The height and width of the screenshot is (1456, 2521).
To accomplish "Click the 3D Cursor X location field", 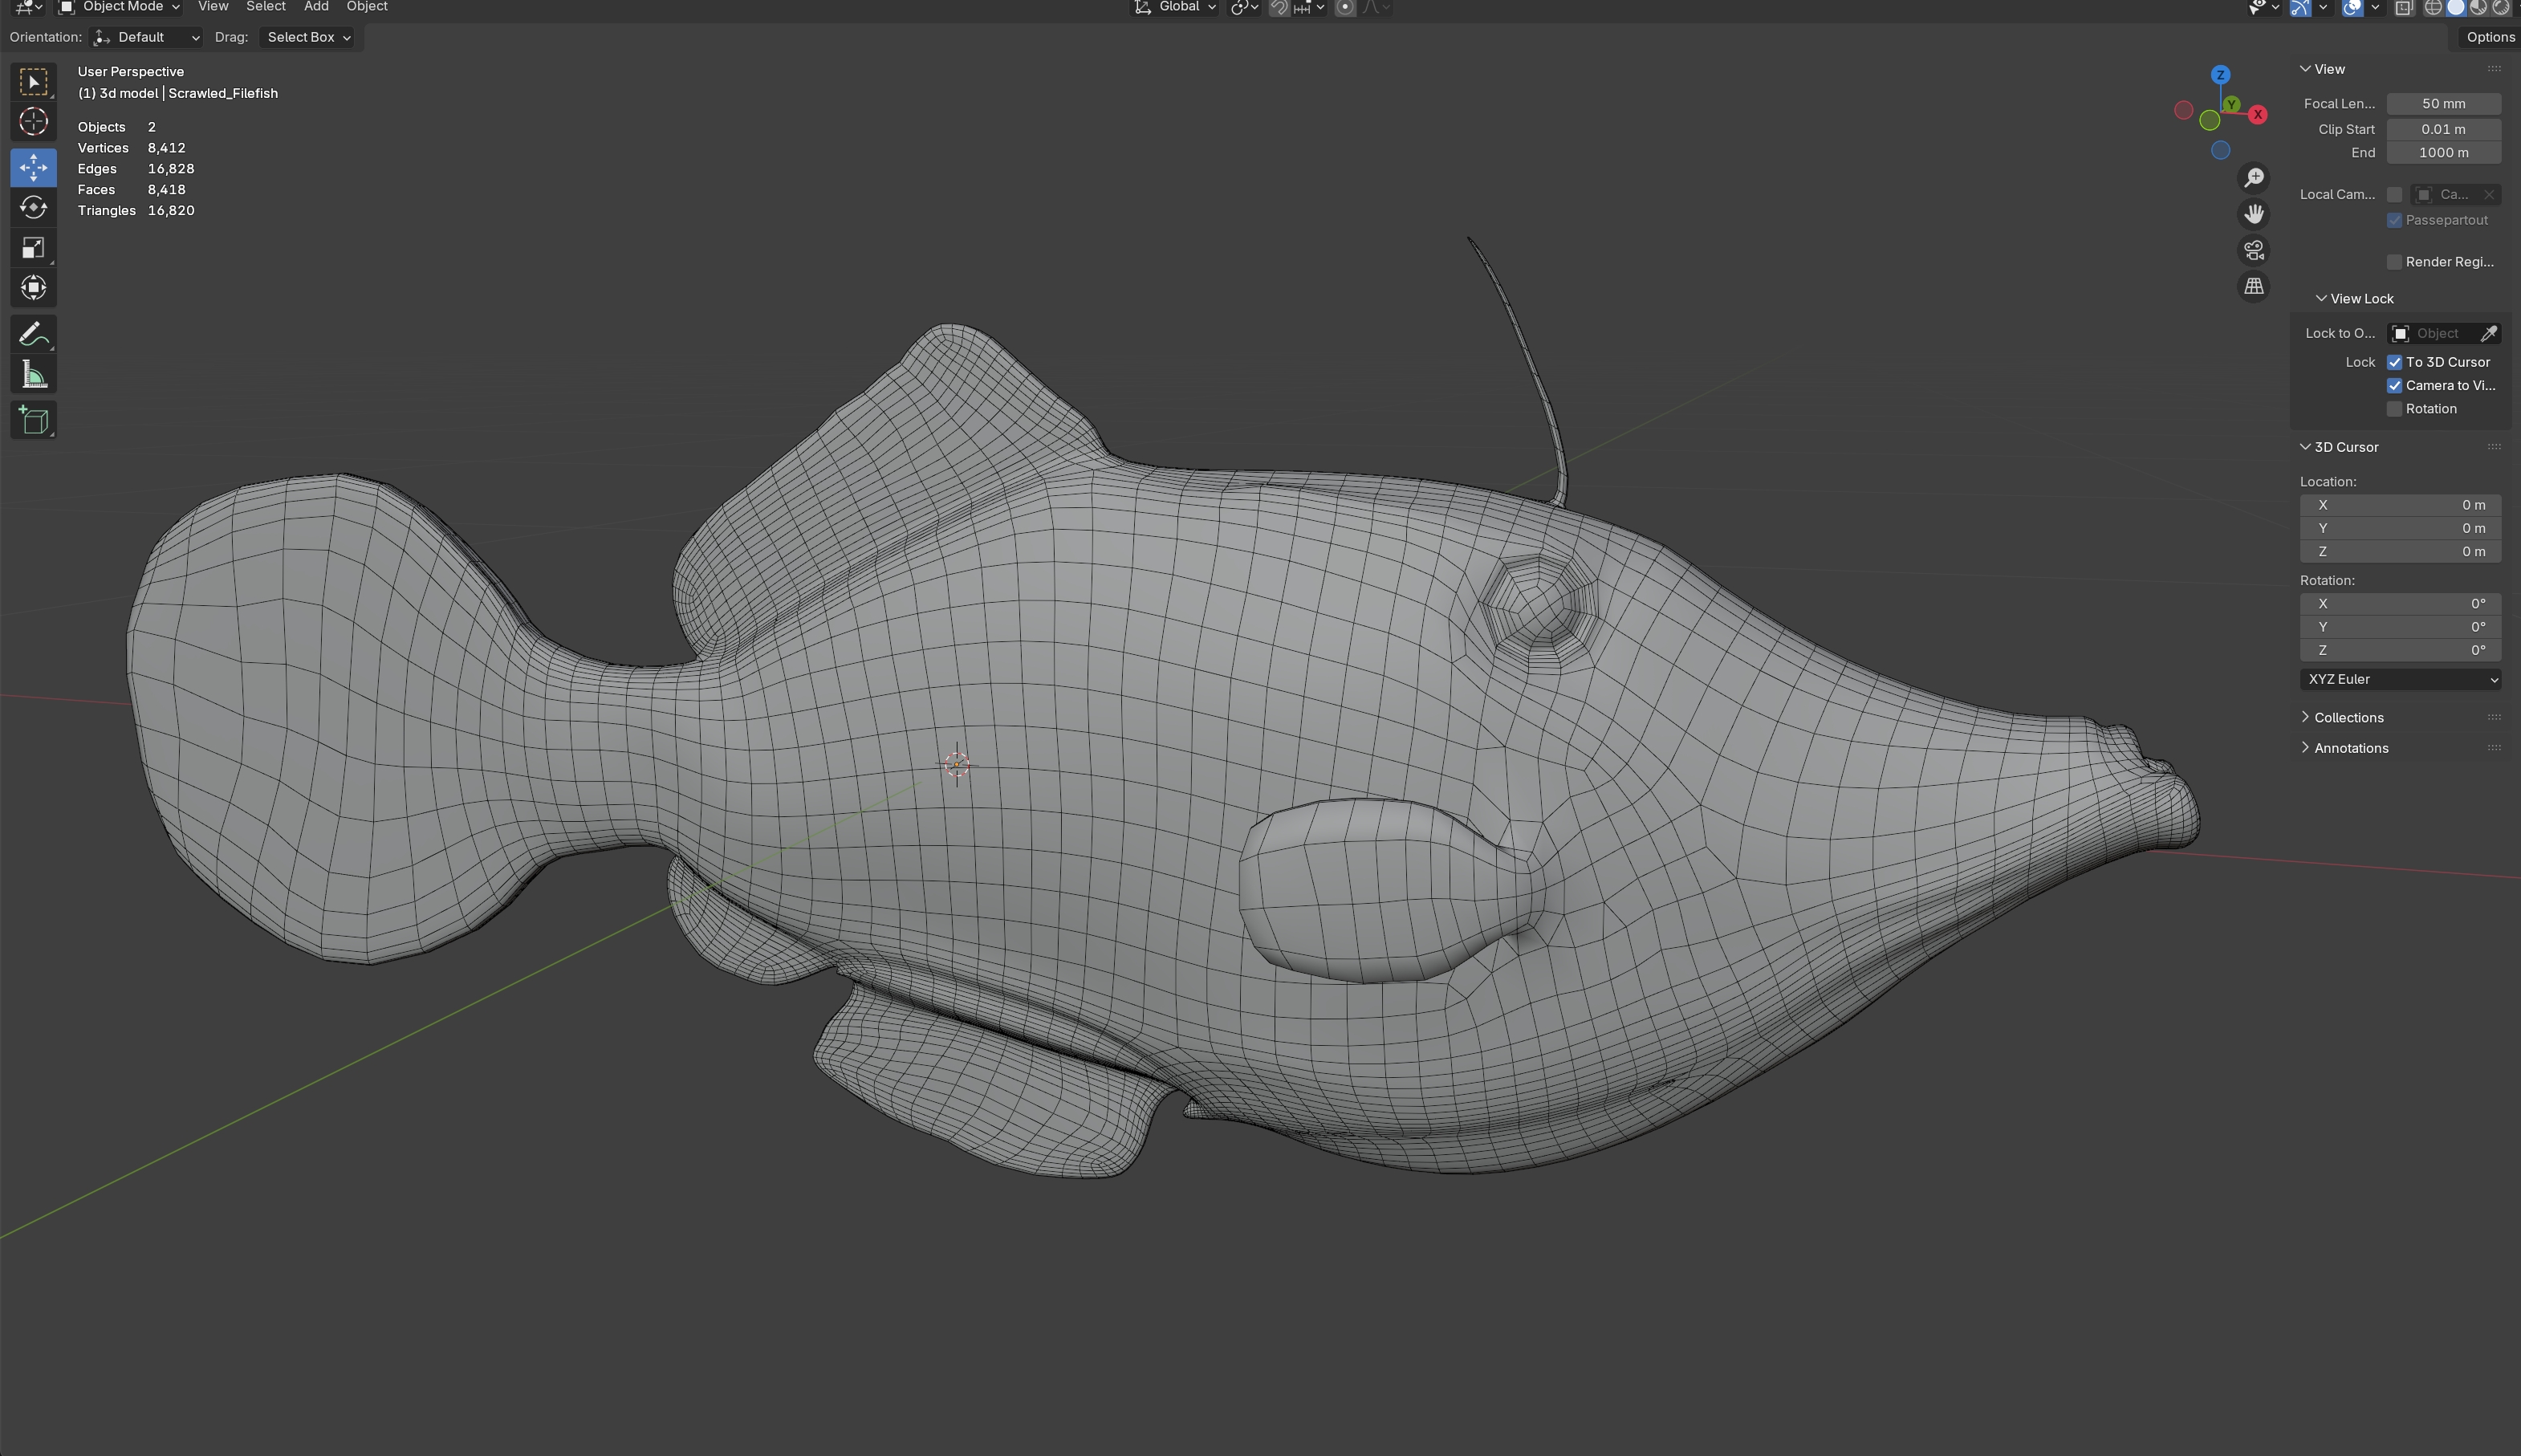I will pos(2399,505).
